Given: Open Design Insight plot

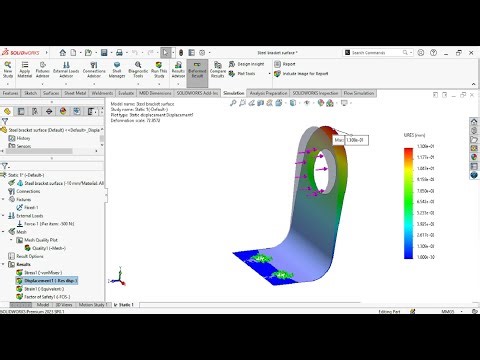Looking at the screenshot, I should point(246,64).
